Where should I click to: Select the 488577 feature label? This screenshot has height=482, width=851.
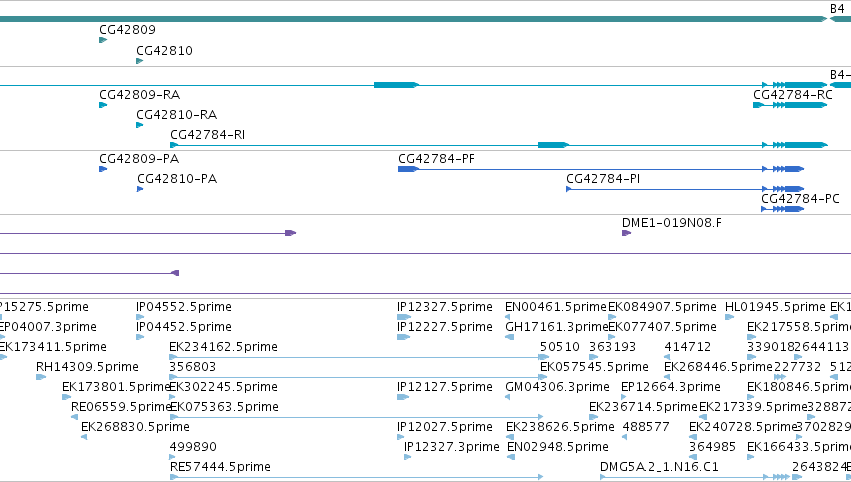646,427
